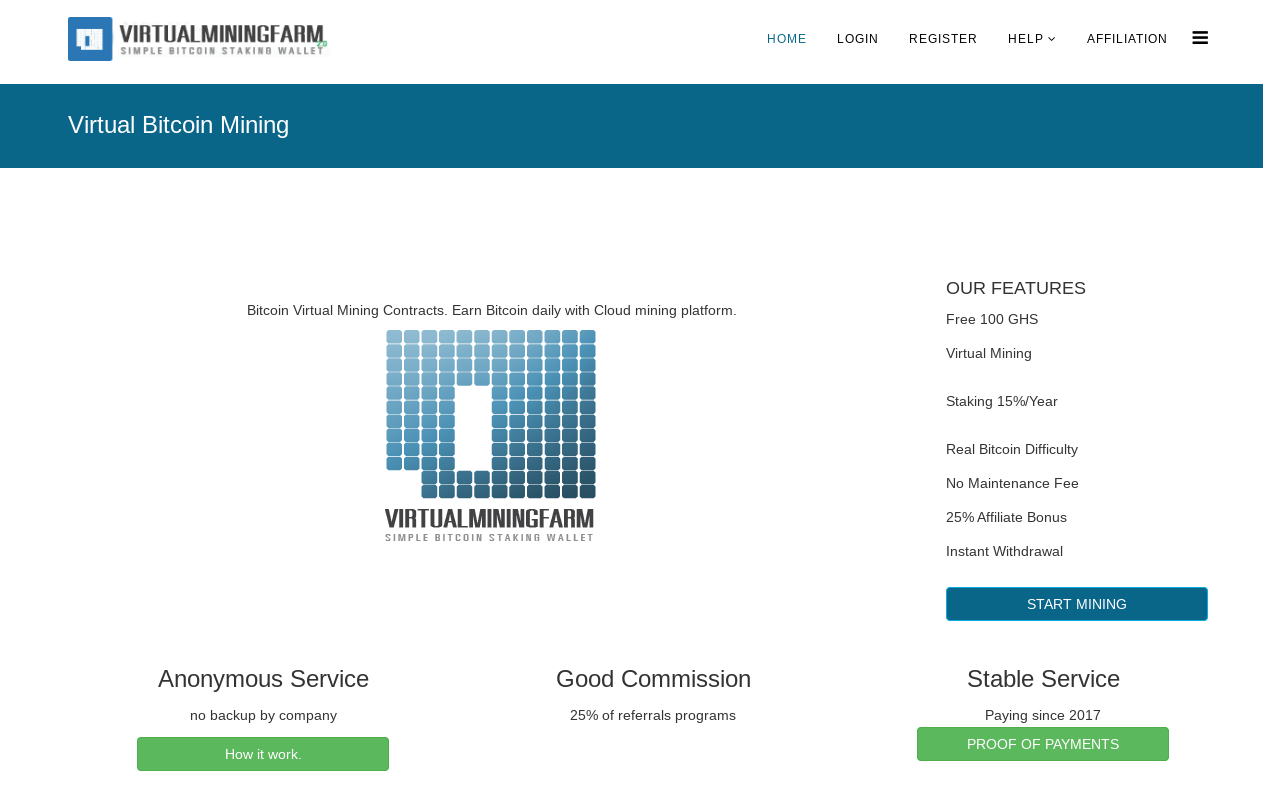Expand the HELP dropdown menu

click(1032, 39)
